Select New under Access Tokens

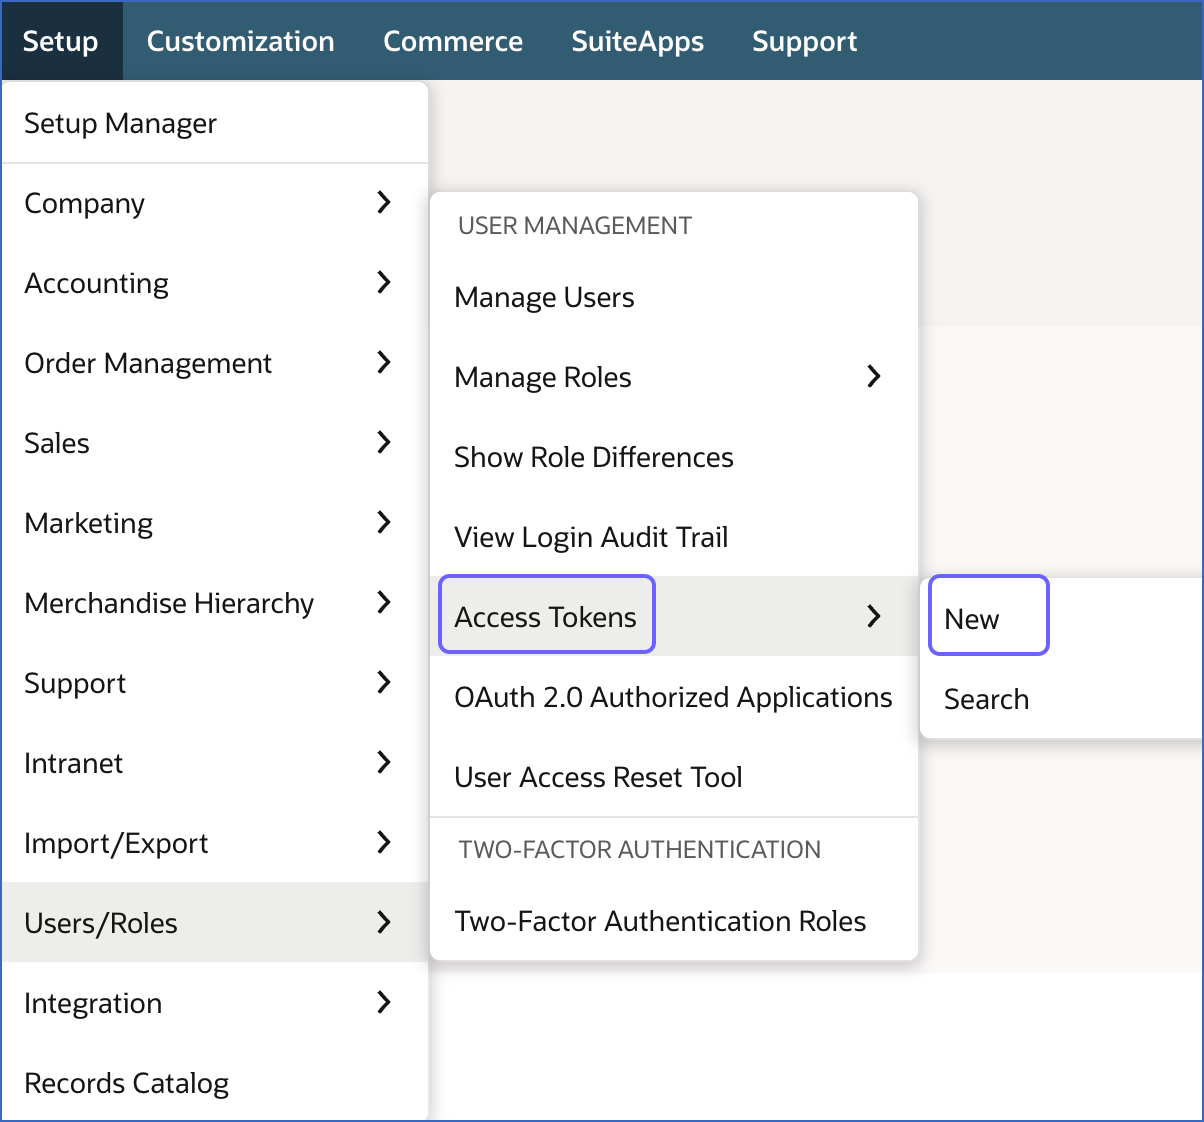(972, 619)
